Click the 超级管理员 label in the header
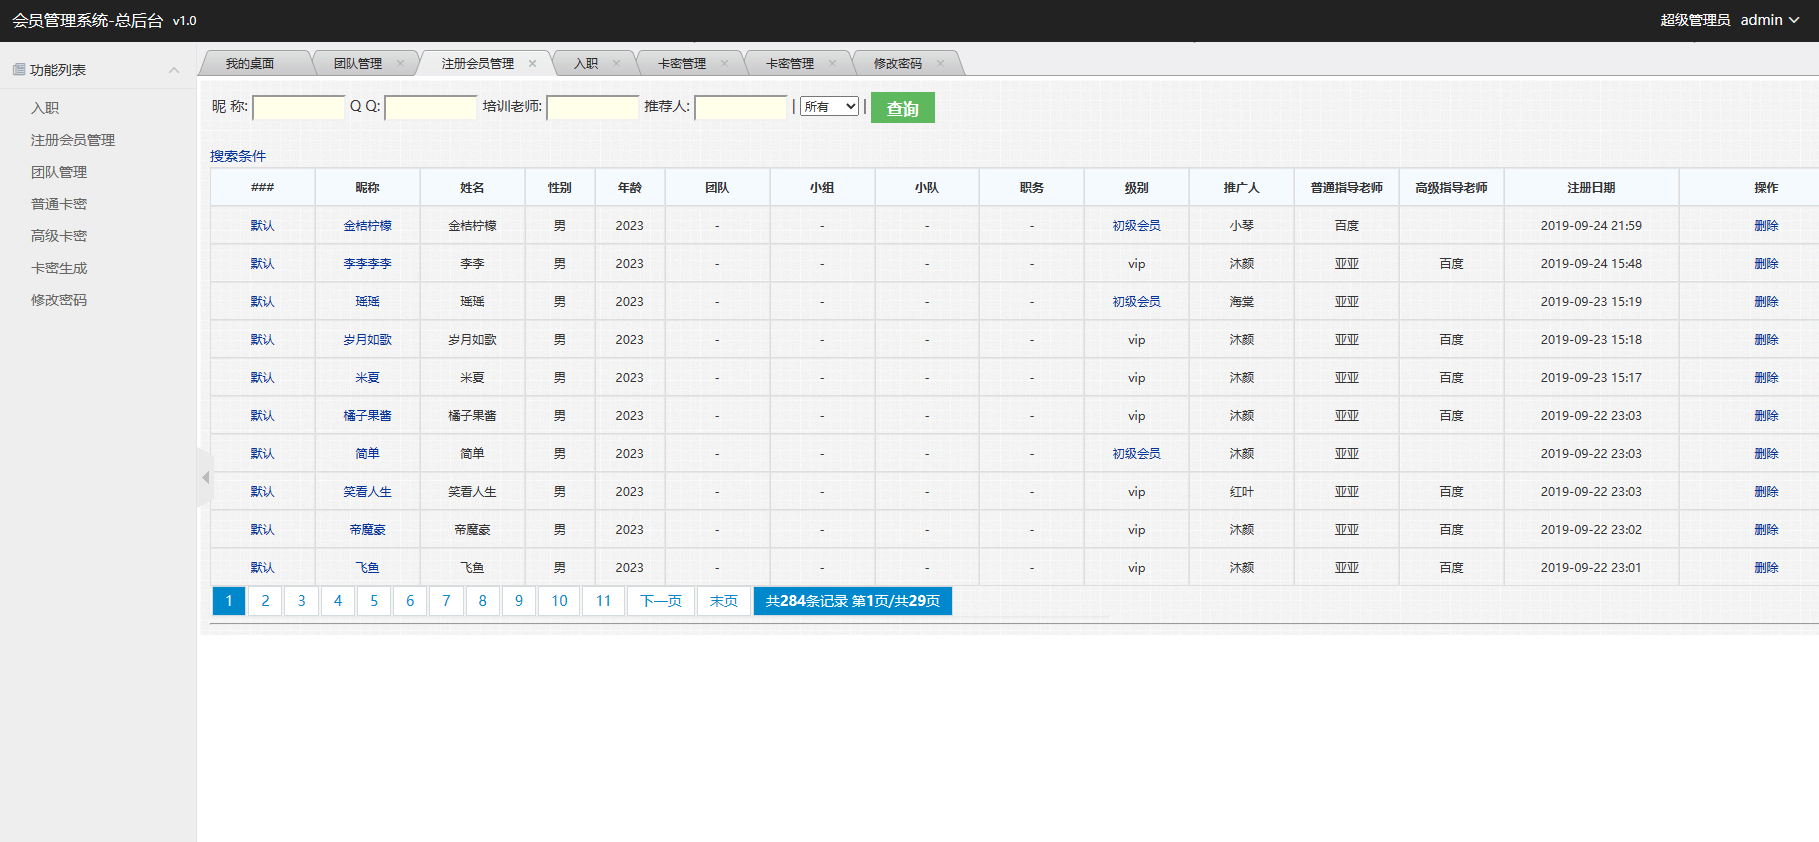 tap(1695, 20)
